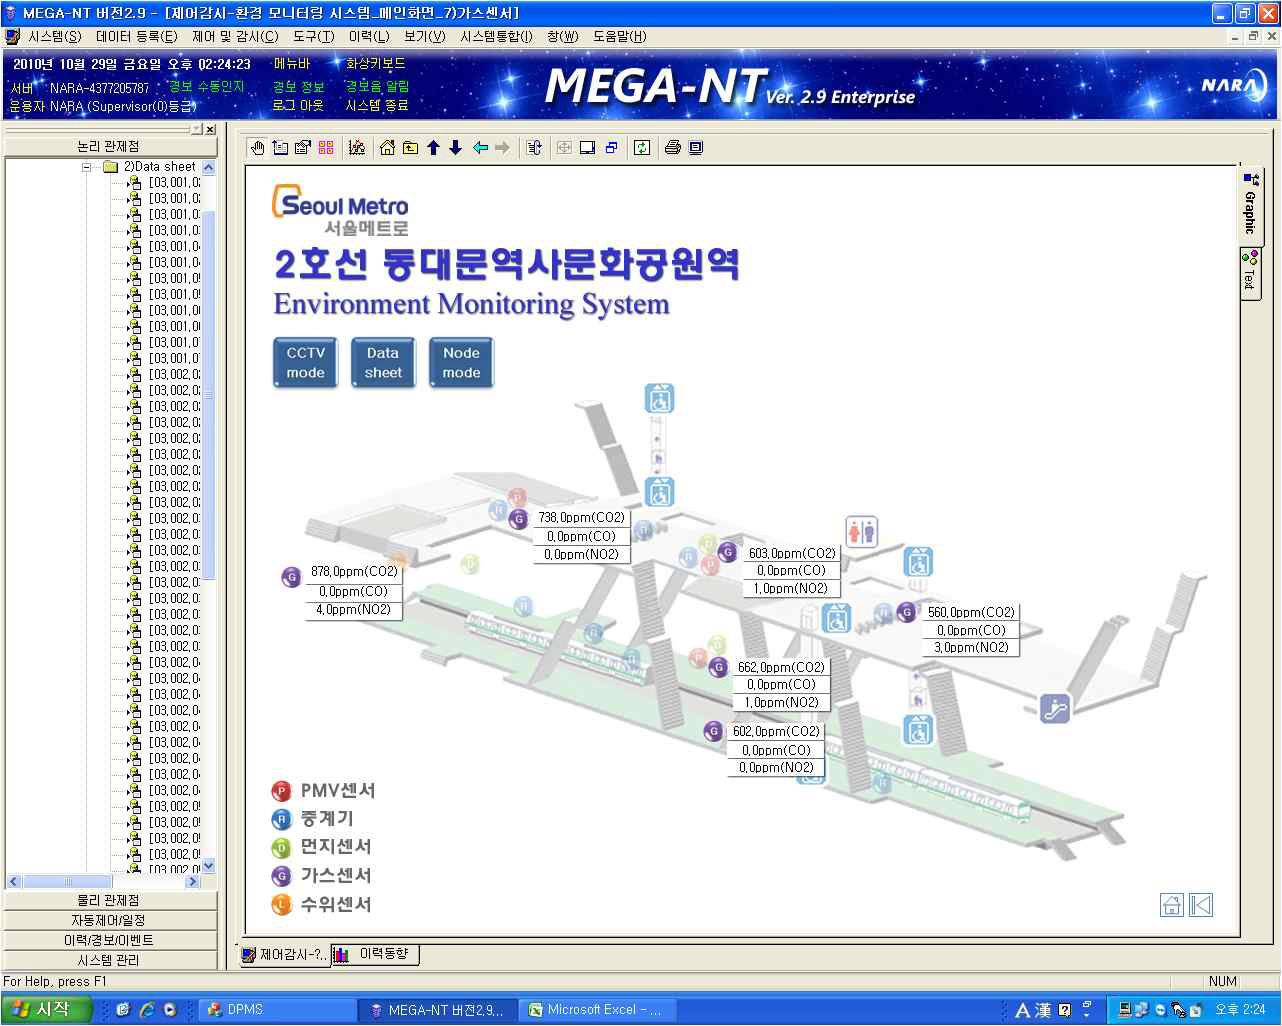Click the dark blue down arrow
The image size is (1282, 1026).
click(455, 148)
